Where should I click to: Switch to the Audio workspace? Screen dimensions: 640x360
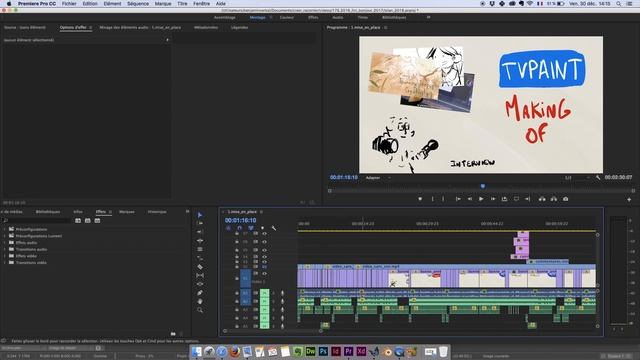tap(338, 18)
